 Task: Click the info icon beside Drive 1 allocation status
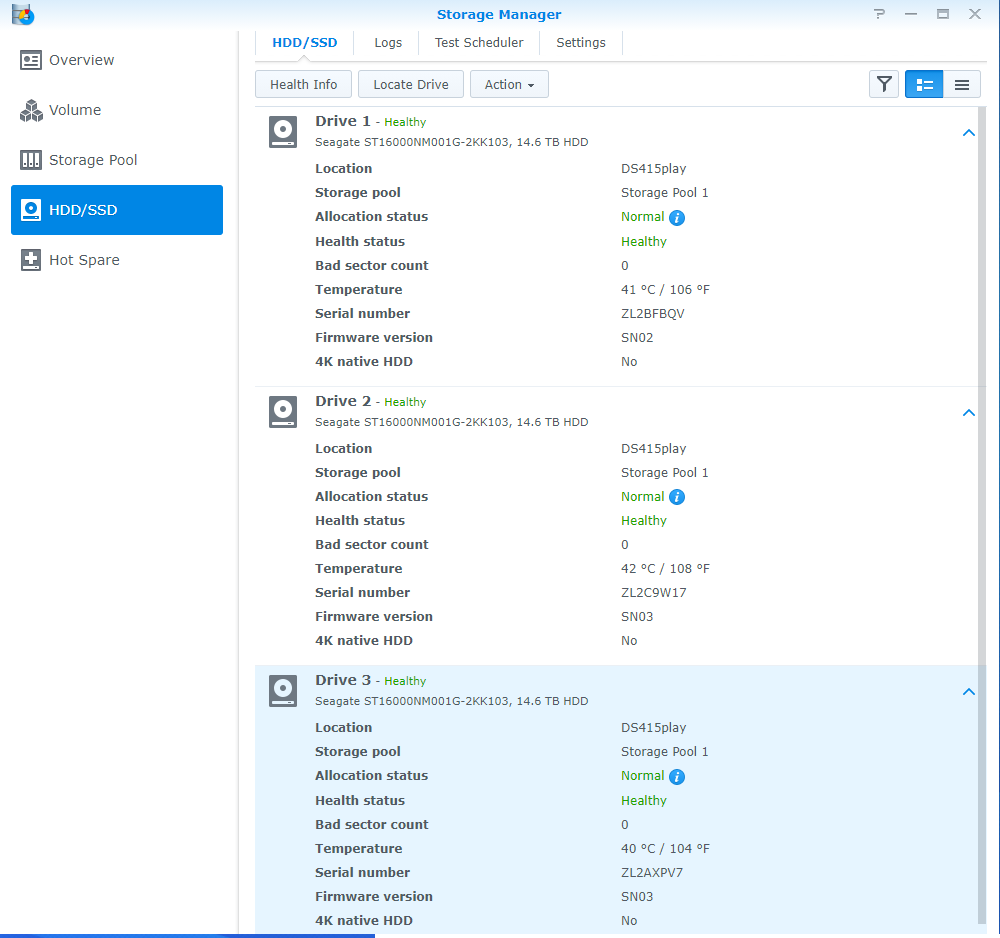pos(678,217)
